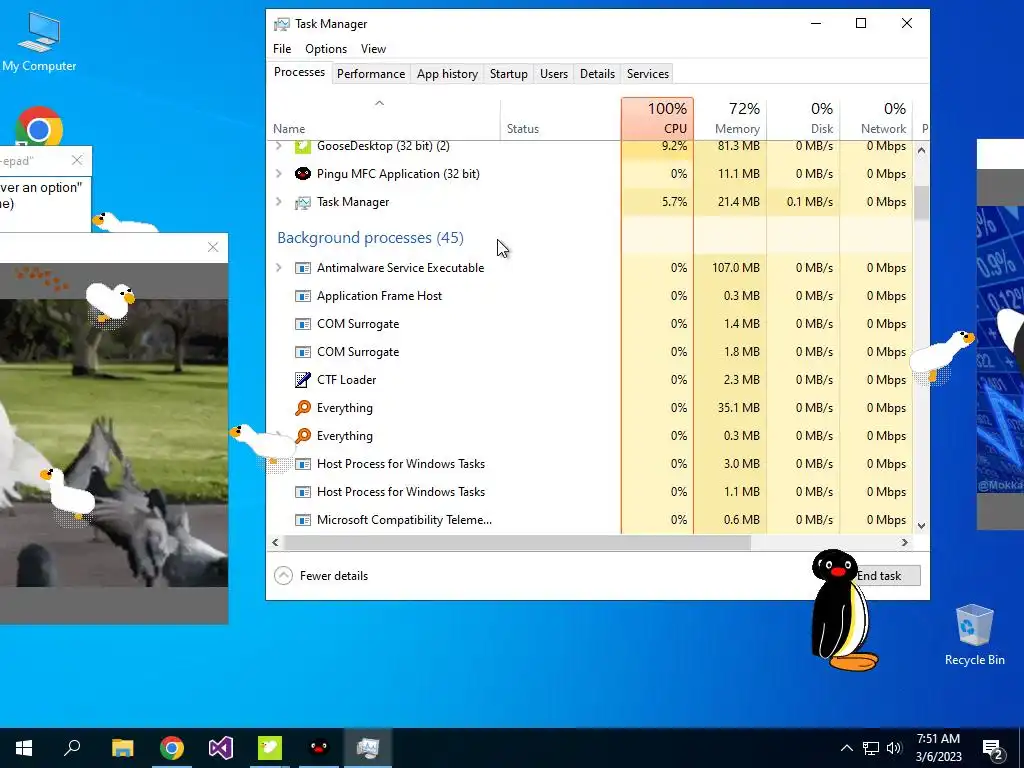Open the Windows Start menu
The image size is (1024, 768).
[24, 748]
